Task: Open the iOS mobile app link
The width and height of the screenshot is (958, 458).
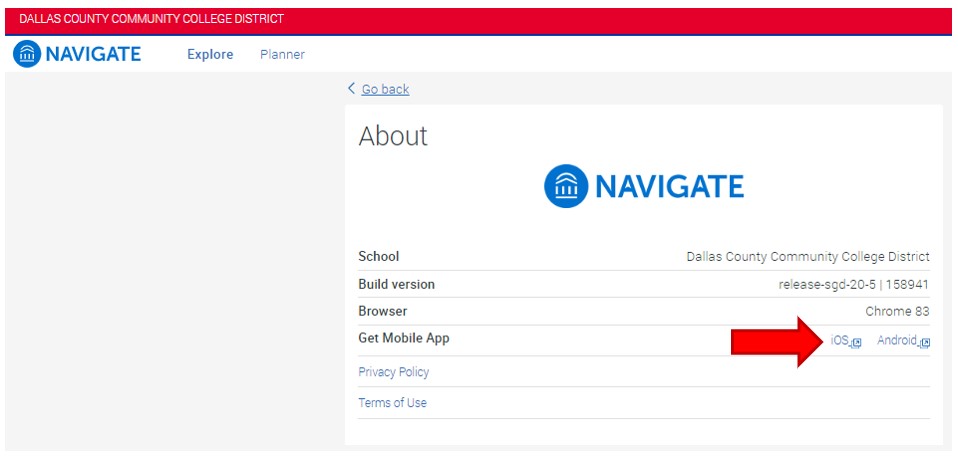Action: [x=840, y=341]
